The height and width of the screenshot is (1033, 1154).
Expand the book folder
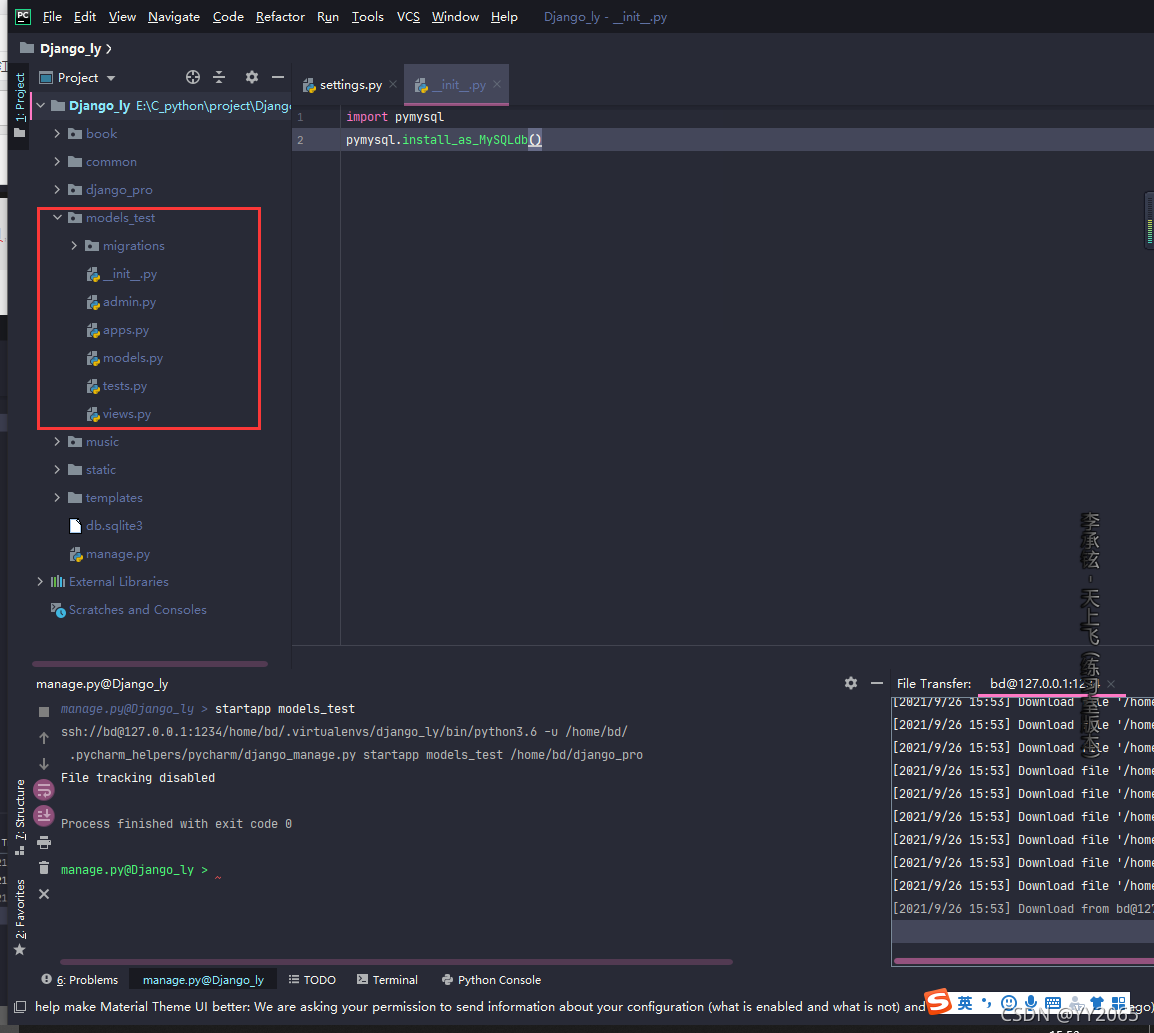click(57, 133)
